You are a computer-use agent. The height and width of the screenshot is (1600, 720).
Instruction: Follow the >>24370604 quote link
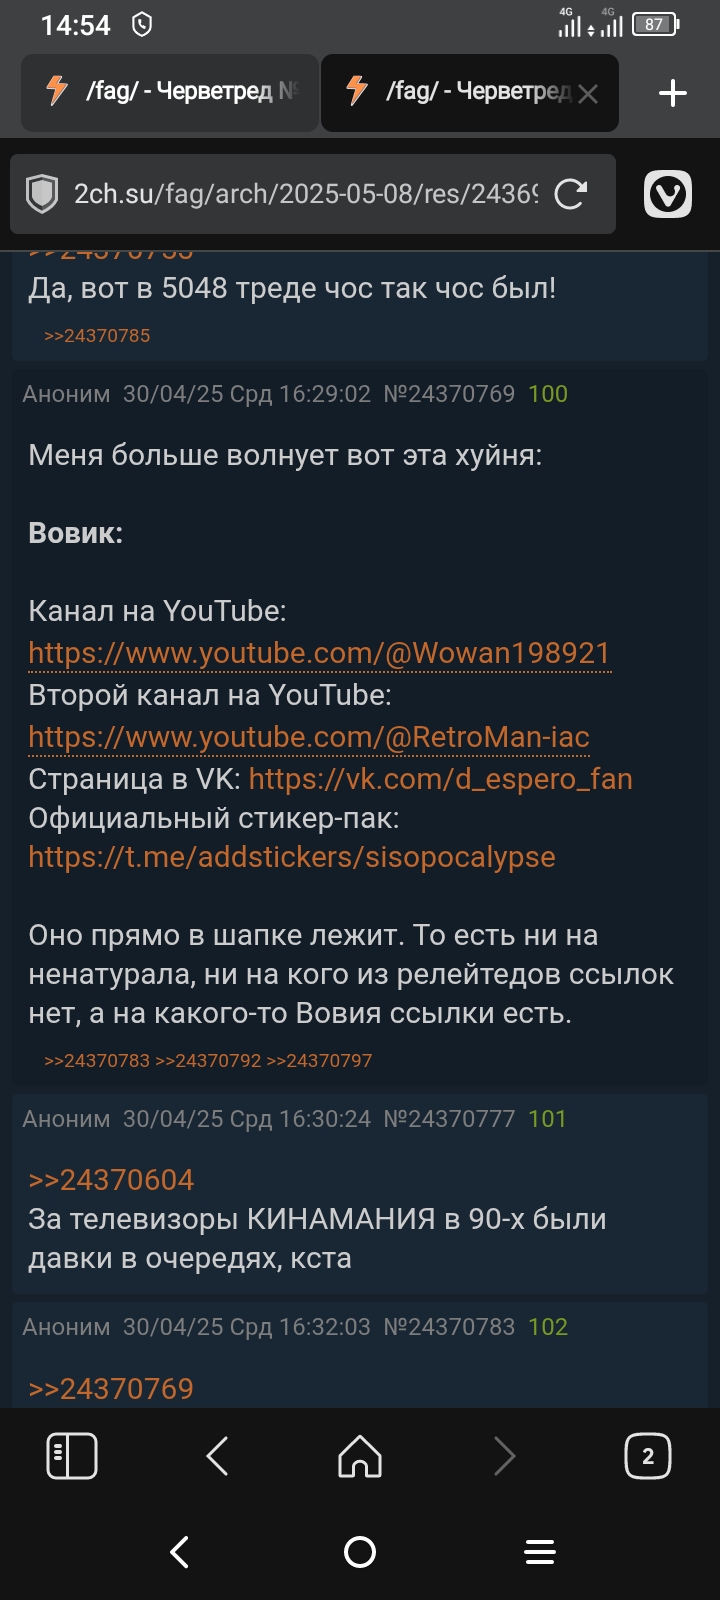(111, 1180)
